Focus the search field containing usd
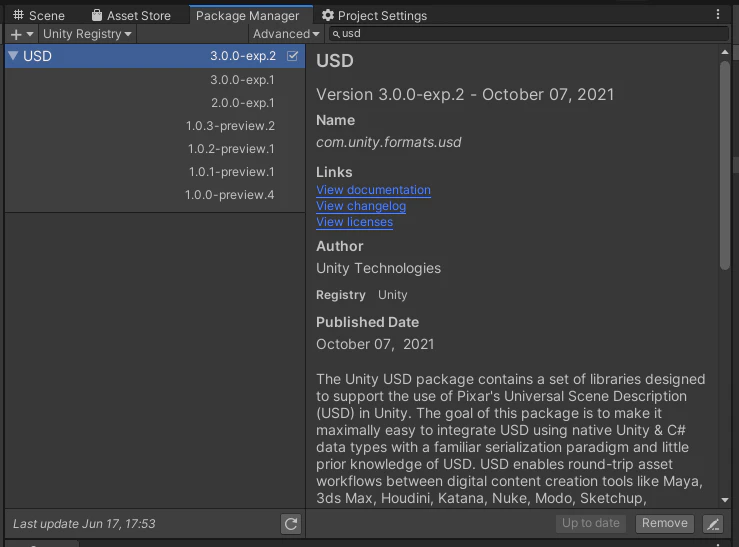Screen dimensions: 739x547 click(x=529, y=34)
